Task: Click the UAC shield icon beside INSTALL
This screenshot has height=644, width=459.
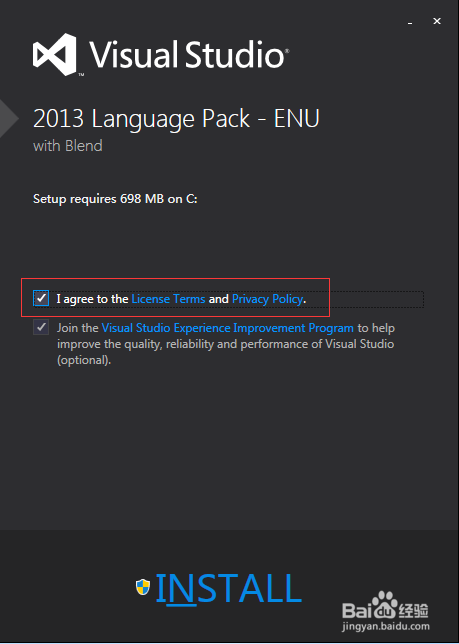Action: (143, 587)
